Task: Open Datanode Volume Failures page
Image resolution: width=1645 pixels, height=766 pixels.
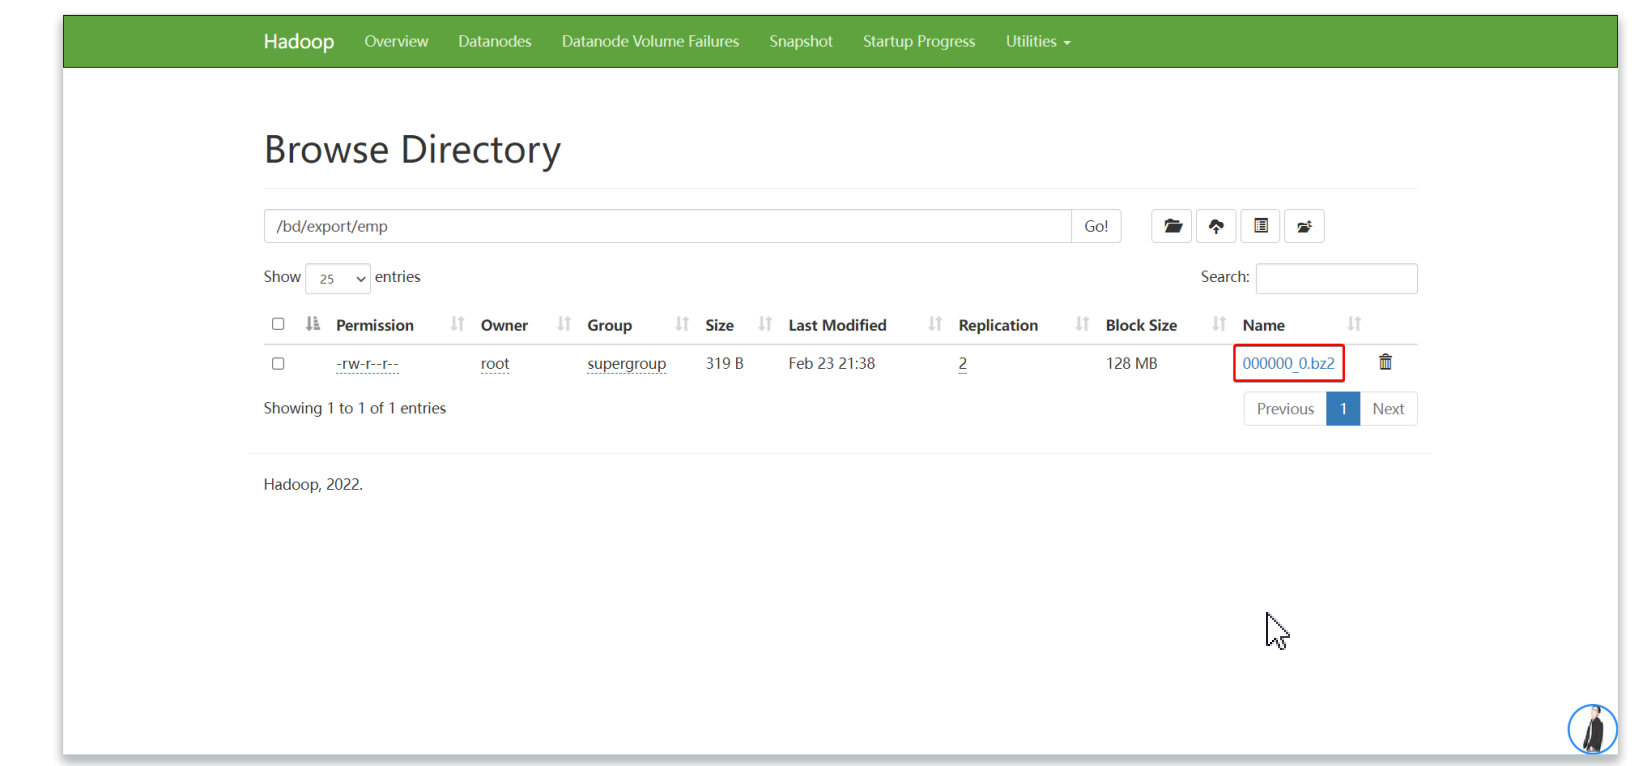Action: (650, 41)
